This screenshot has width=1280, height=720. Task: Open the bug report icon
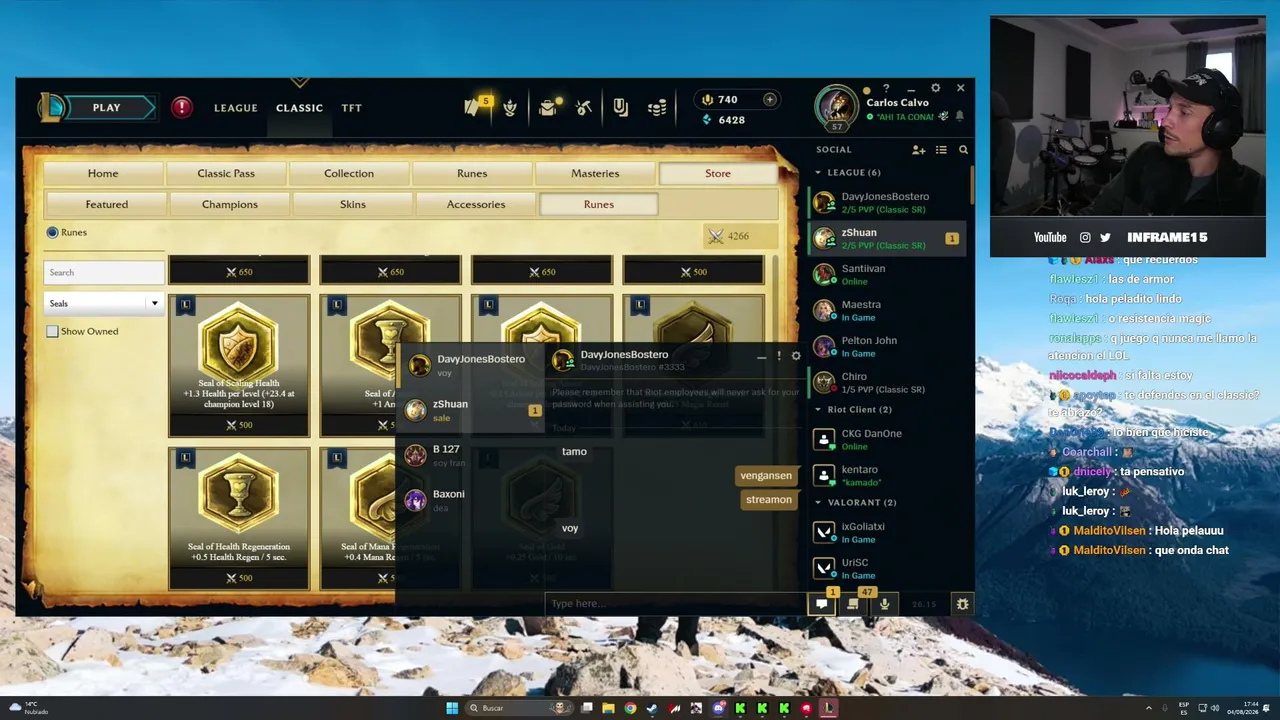[962, 604]
